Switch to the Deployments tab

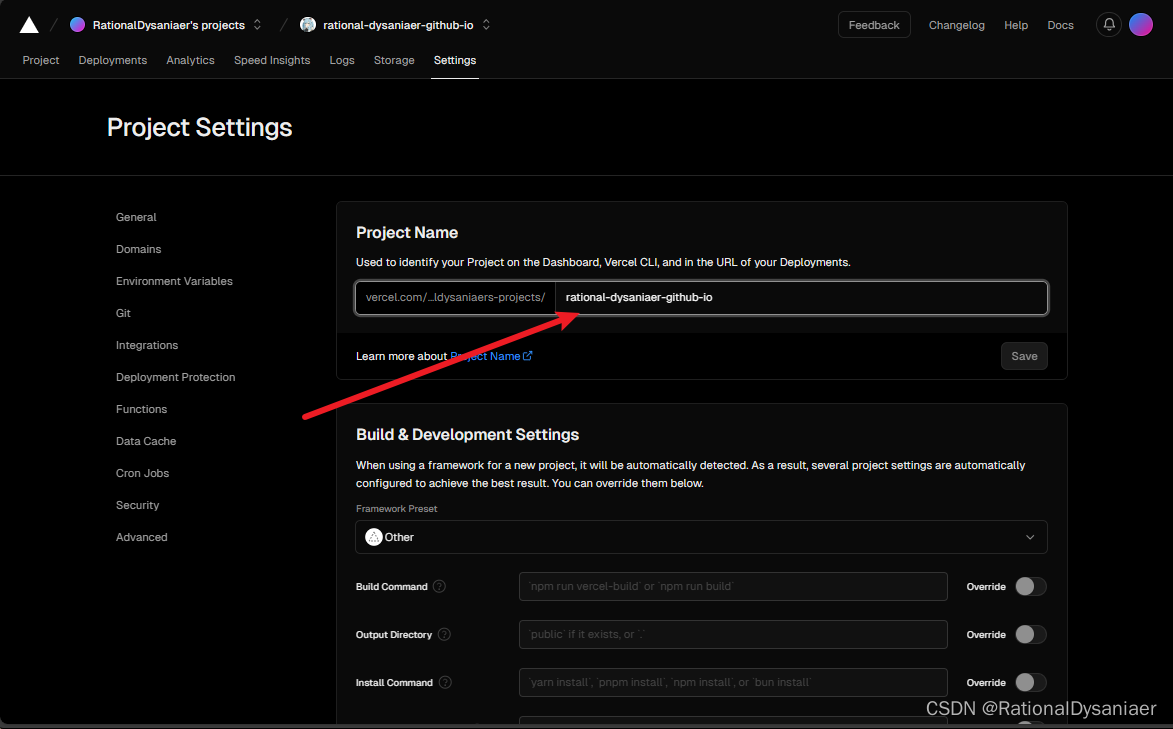click(112, 60)
